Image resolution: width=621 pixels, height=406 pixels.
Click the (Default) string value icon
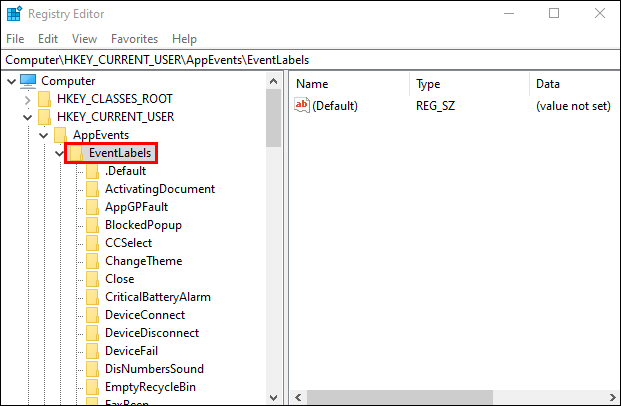pos(302,106)
